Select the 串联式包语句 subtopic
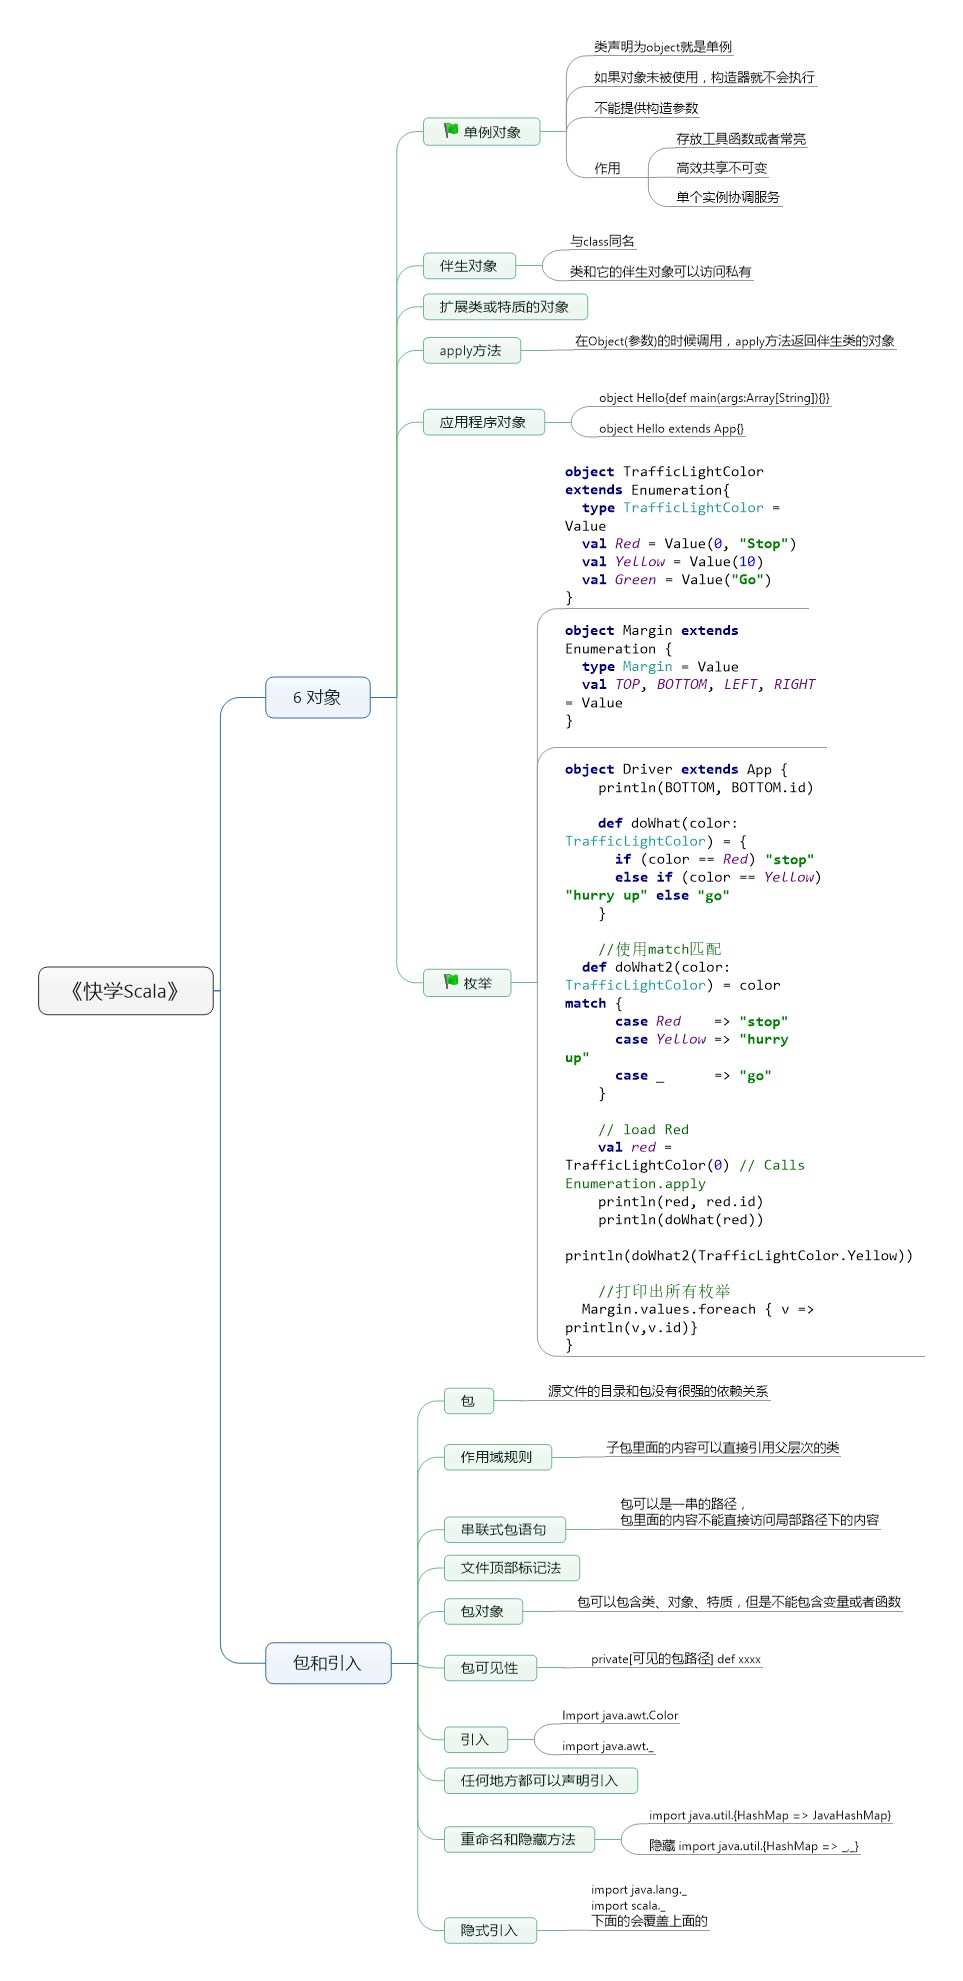Image resolution: width=963 pixels, height=1981 pixels. pyautogui.click(x=505, y=1530)
